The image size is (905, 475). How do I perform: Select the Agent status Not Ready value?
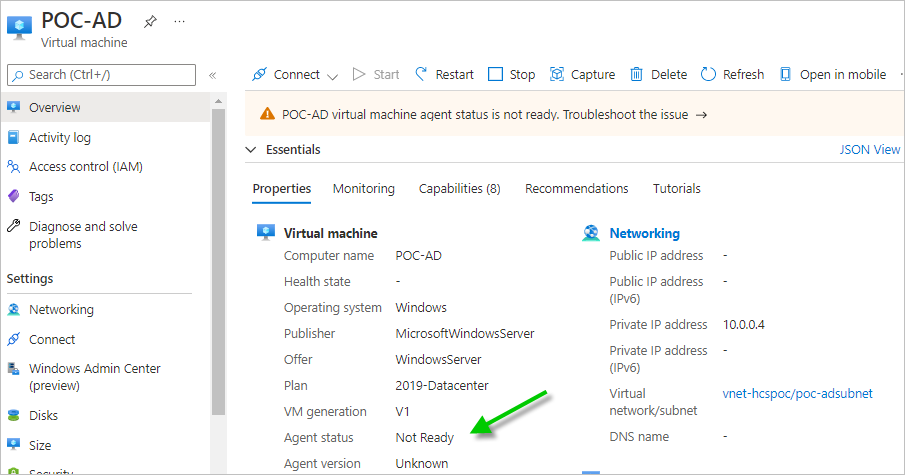coord(425,437)
